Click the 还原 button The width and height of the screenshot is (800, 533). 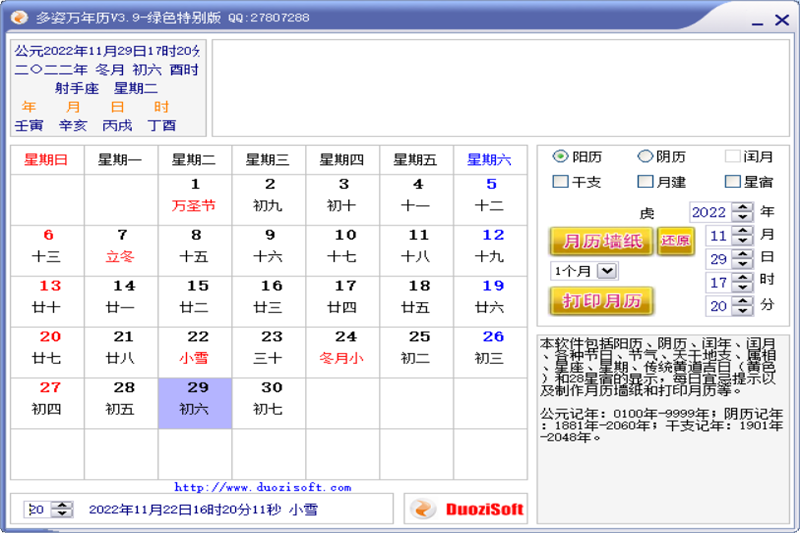[x=676, y=241]
